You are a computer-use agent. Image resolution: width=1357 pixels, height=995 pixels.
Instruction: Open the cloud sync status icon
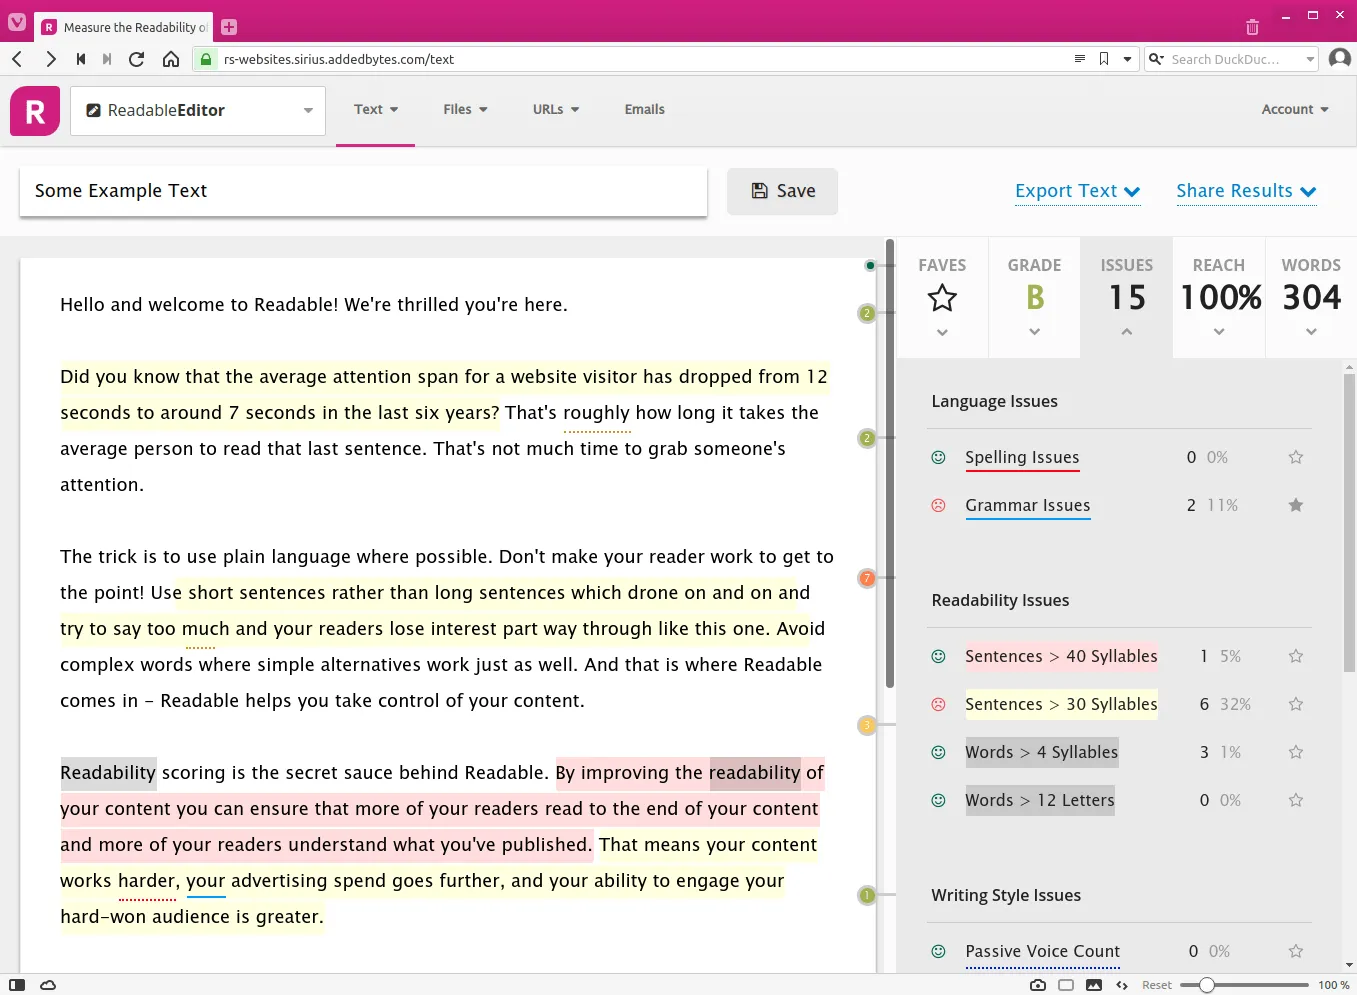pos(48,985)
